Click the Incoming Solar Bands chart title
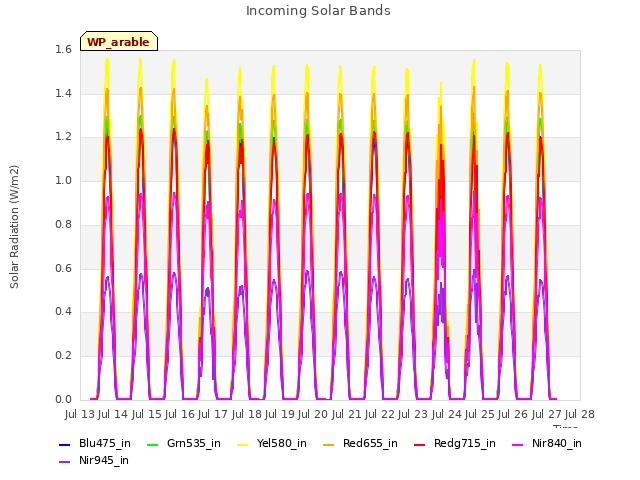 click(x=318, y=11)
